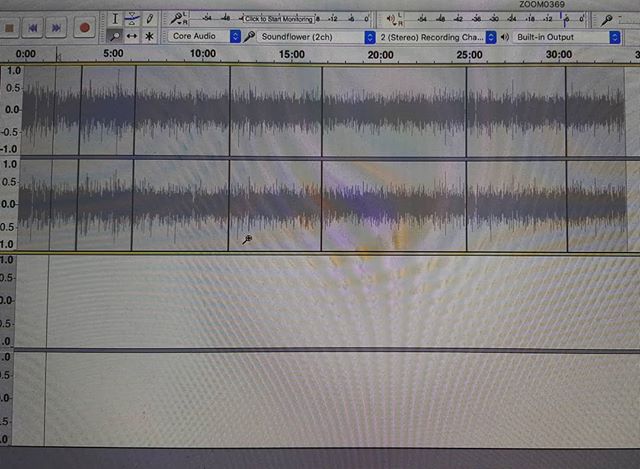The width and height of the screenshot is (640, 469).
Task: Choose the Multi-tool asterisk icon
Action: [150, 36]
